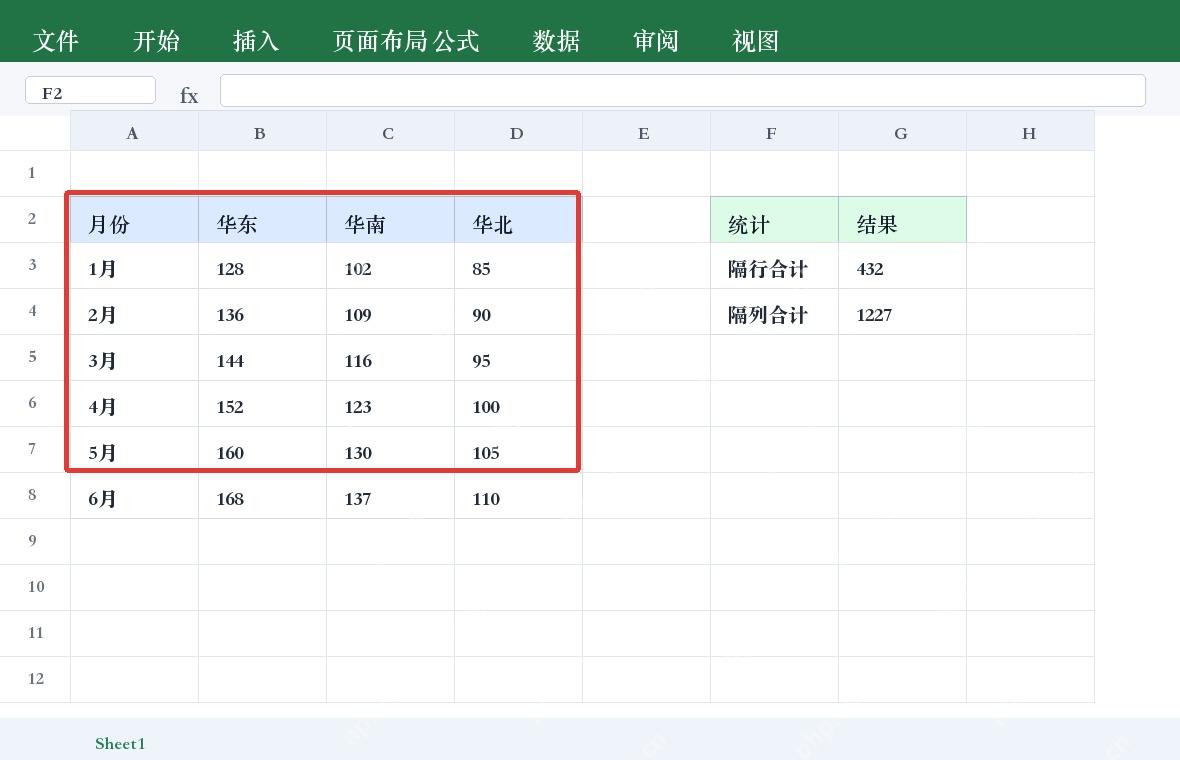Select column D header
The image size is (1180, 760).
click(518, 132)
